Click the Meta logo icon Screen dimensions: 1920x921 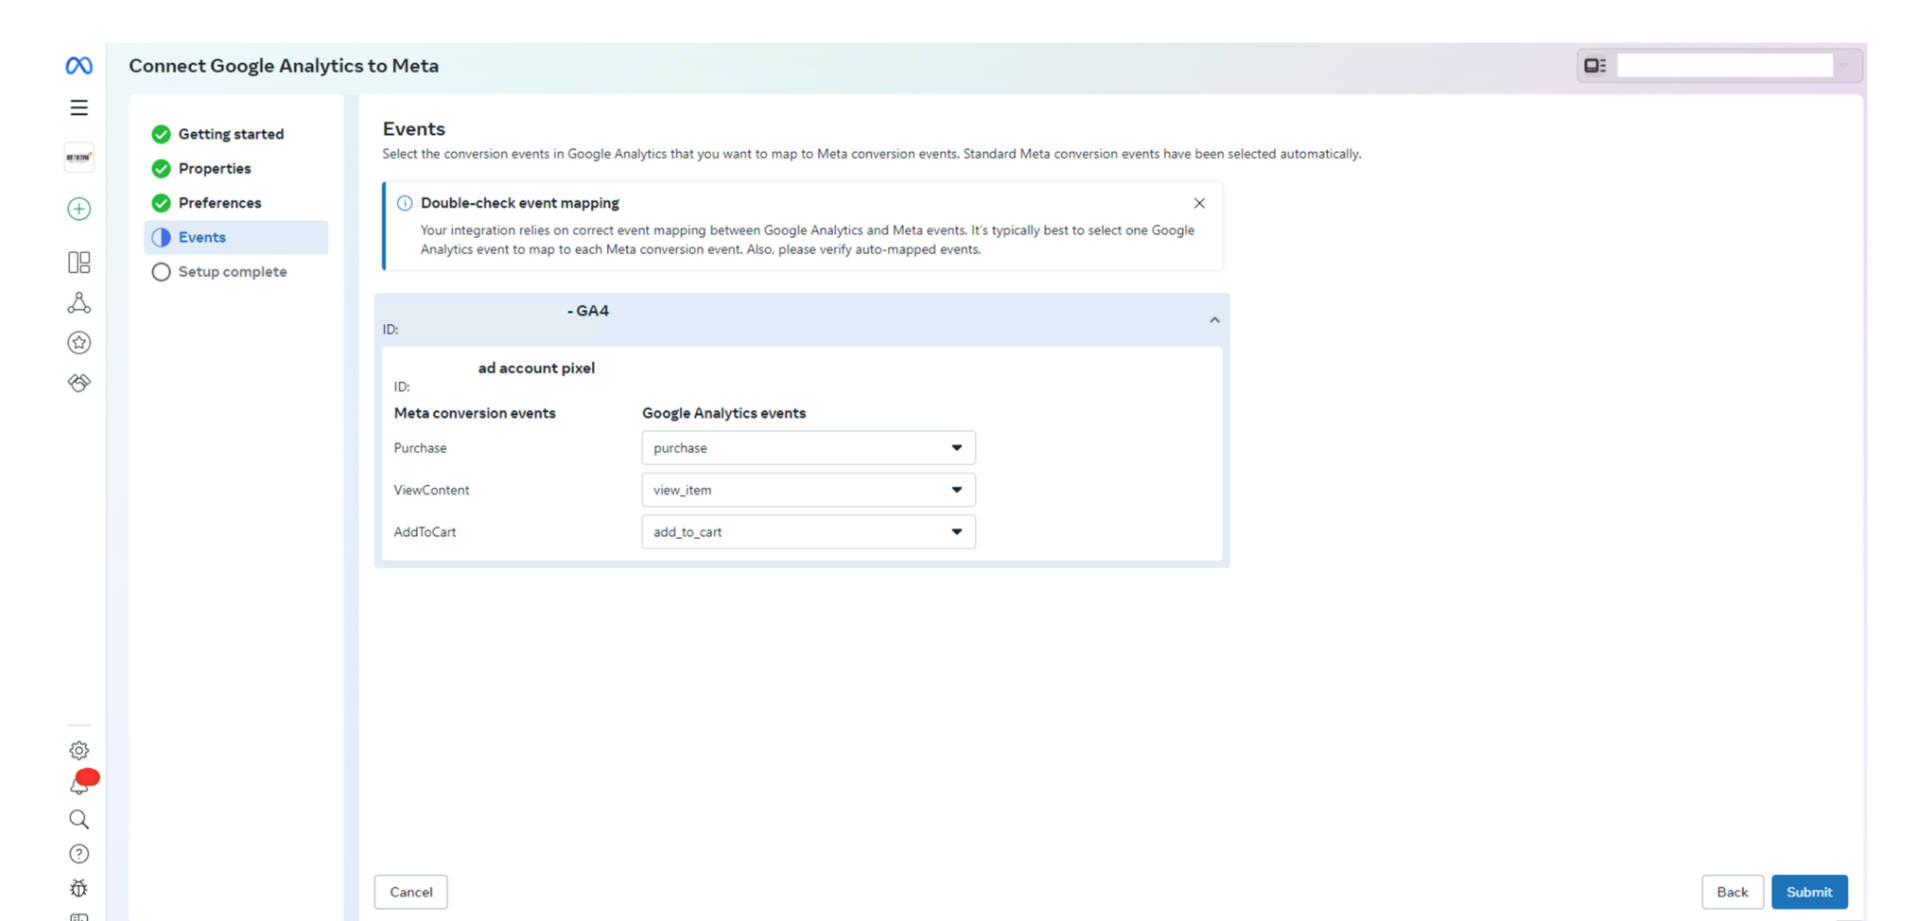[x=79, y=66]
